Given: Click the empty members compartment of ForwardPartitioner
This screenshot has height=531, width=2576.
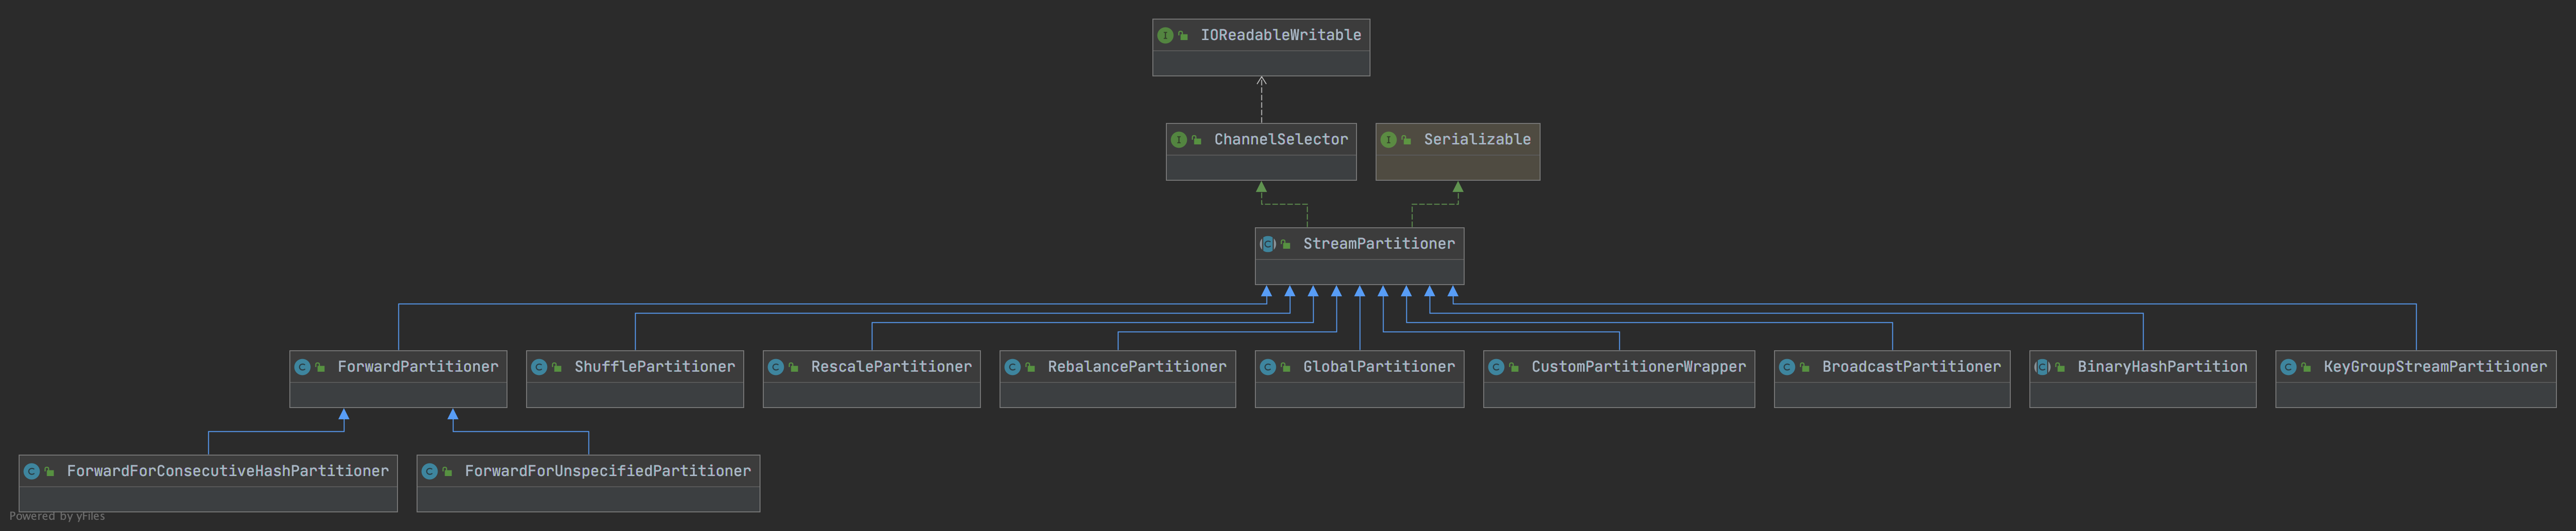Looking at the screenshot, I should pos(398,395).
